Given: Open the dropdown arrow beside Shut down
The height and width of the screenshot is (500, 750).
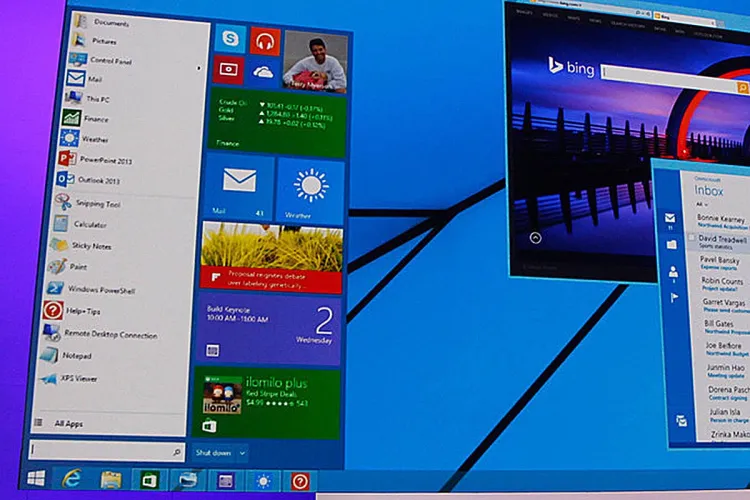Looking at the screenshot, I should click(x=243, y=453).
